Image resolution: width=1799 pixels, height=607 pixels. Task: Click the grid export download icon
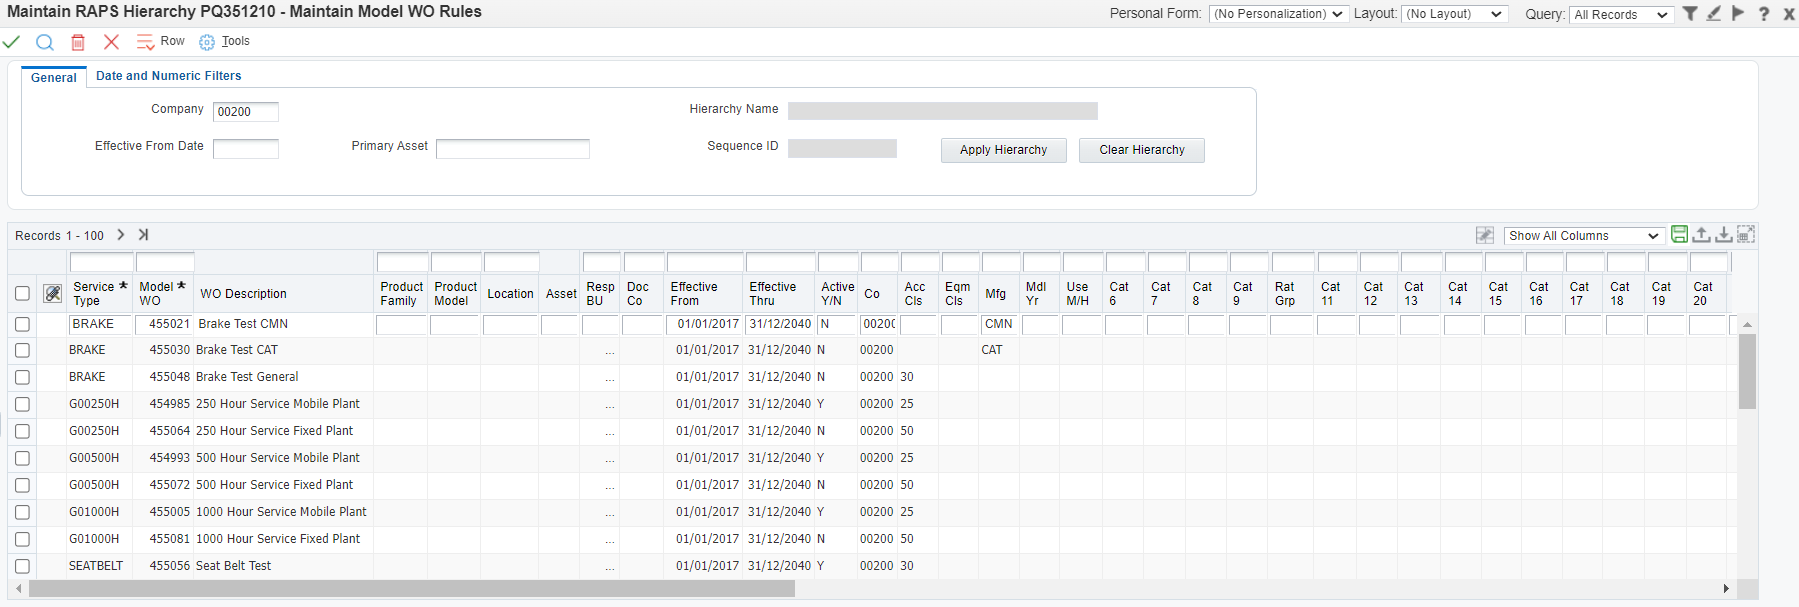[1723, 235]
